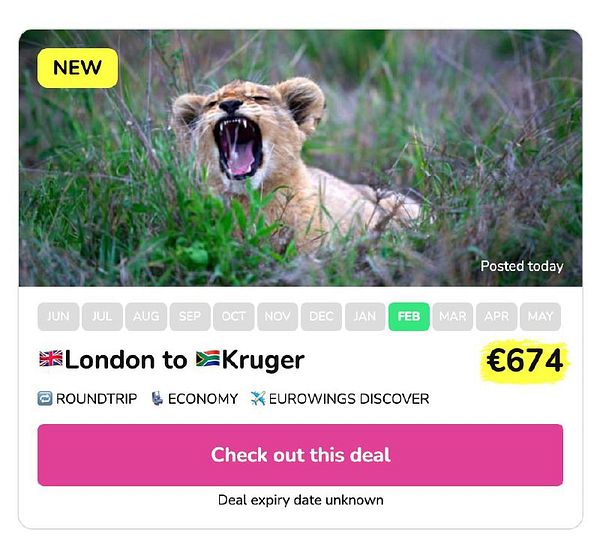The width and height of the screenshot is (600, 554).
Task: Select the MAR month chip
Action: point(453,316)
